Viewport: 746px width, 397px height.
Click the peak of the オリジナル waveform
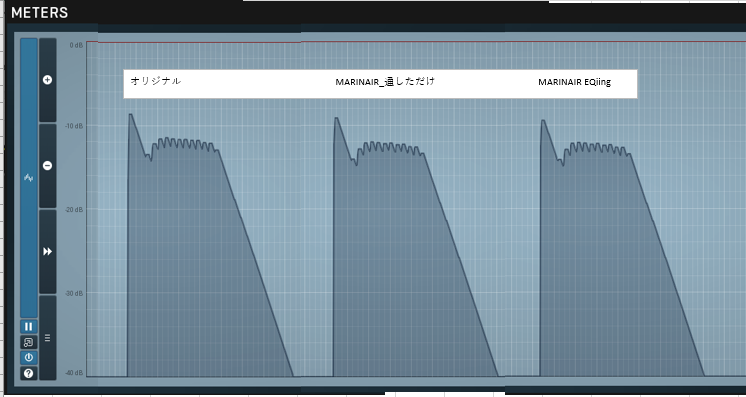pos(130,115)
